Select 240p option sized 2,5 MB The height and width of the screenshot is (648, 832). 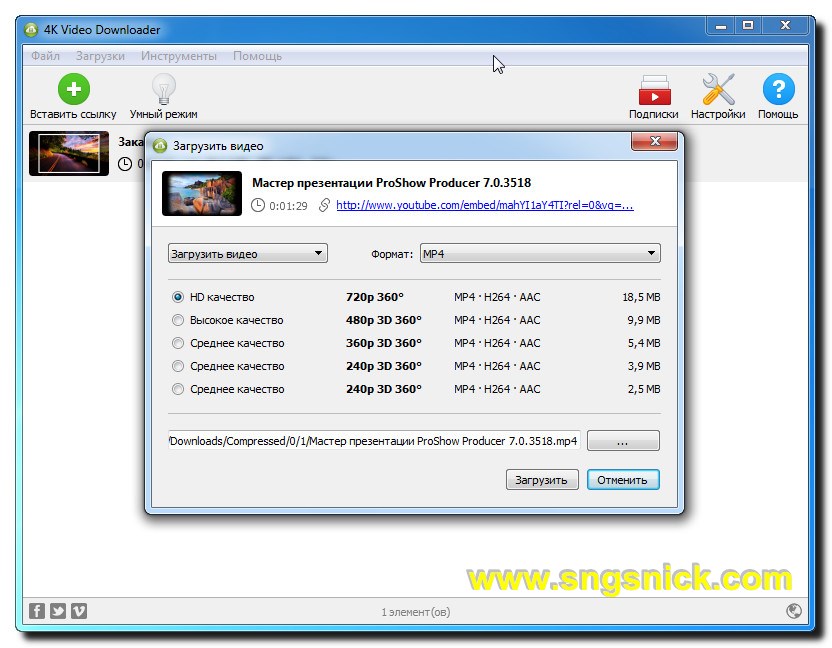[178, 390]
